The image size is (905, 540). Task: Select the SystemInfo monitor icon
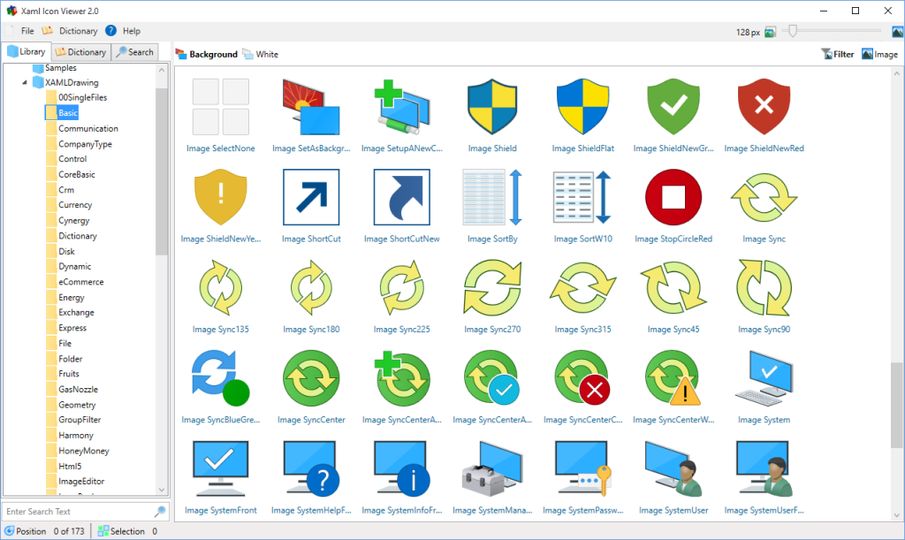click(402, 469)
